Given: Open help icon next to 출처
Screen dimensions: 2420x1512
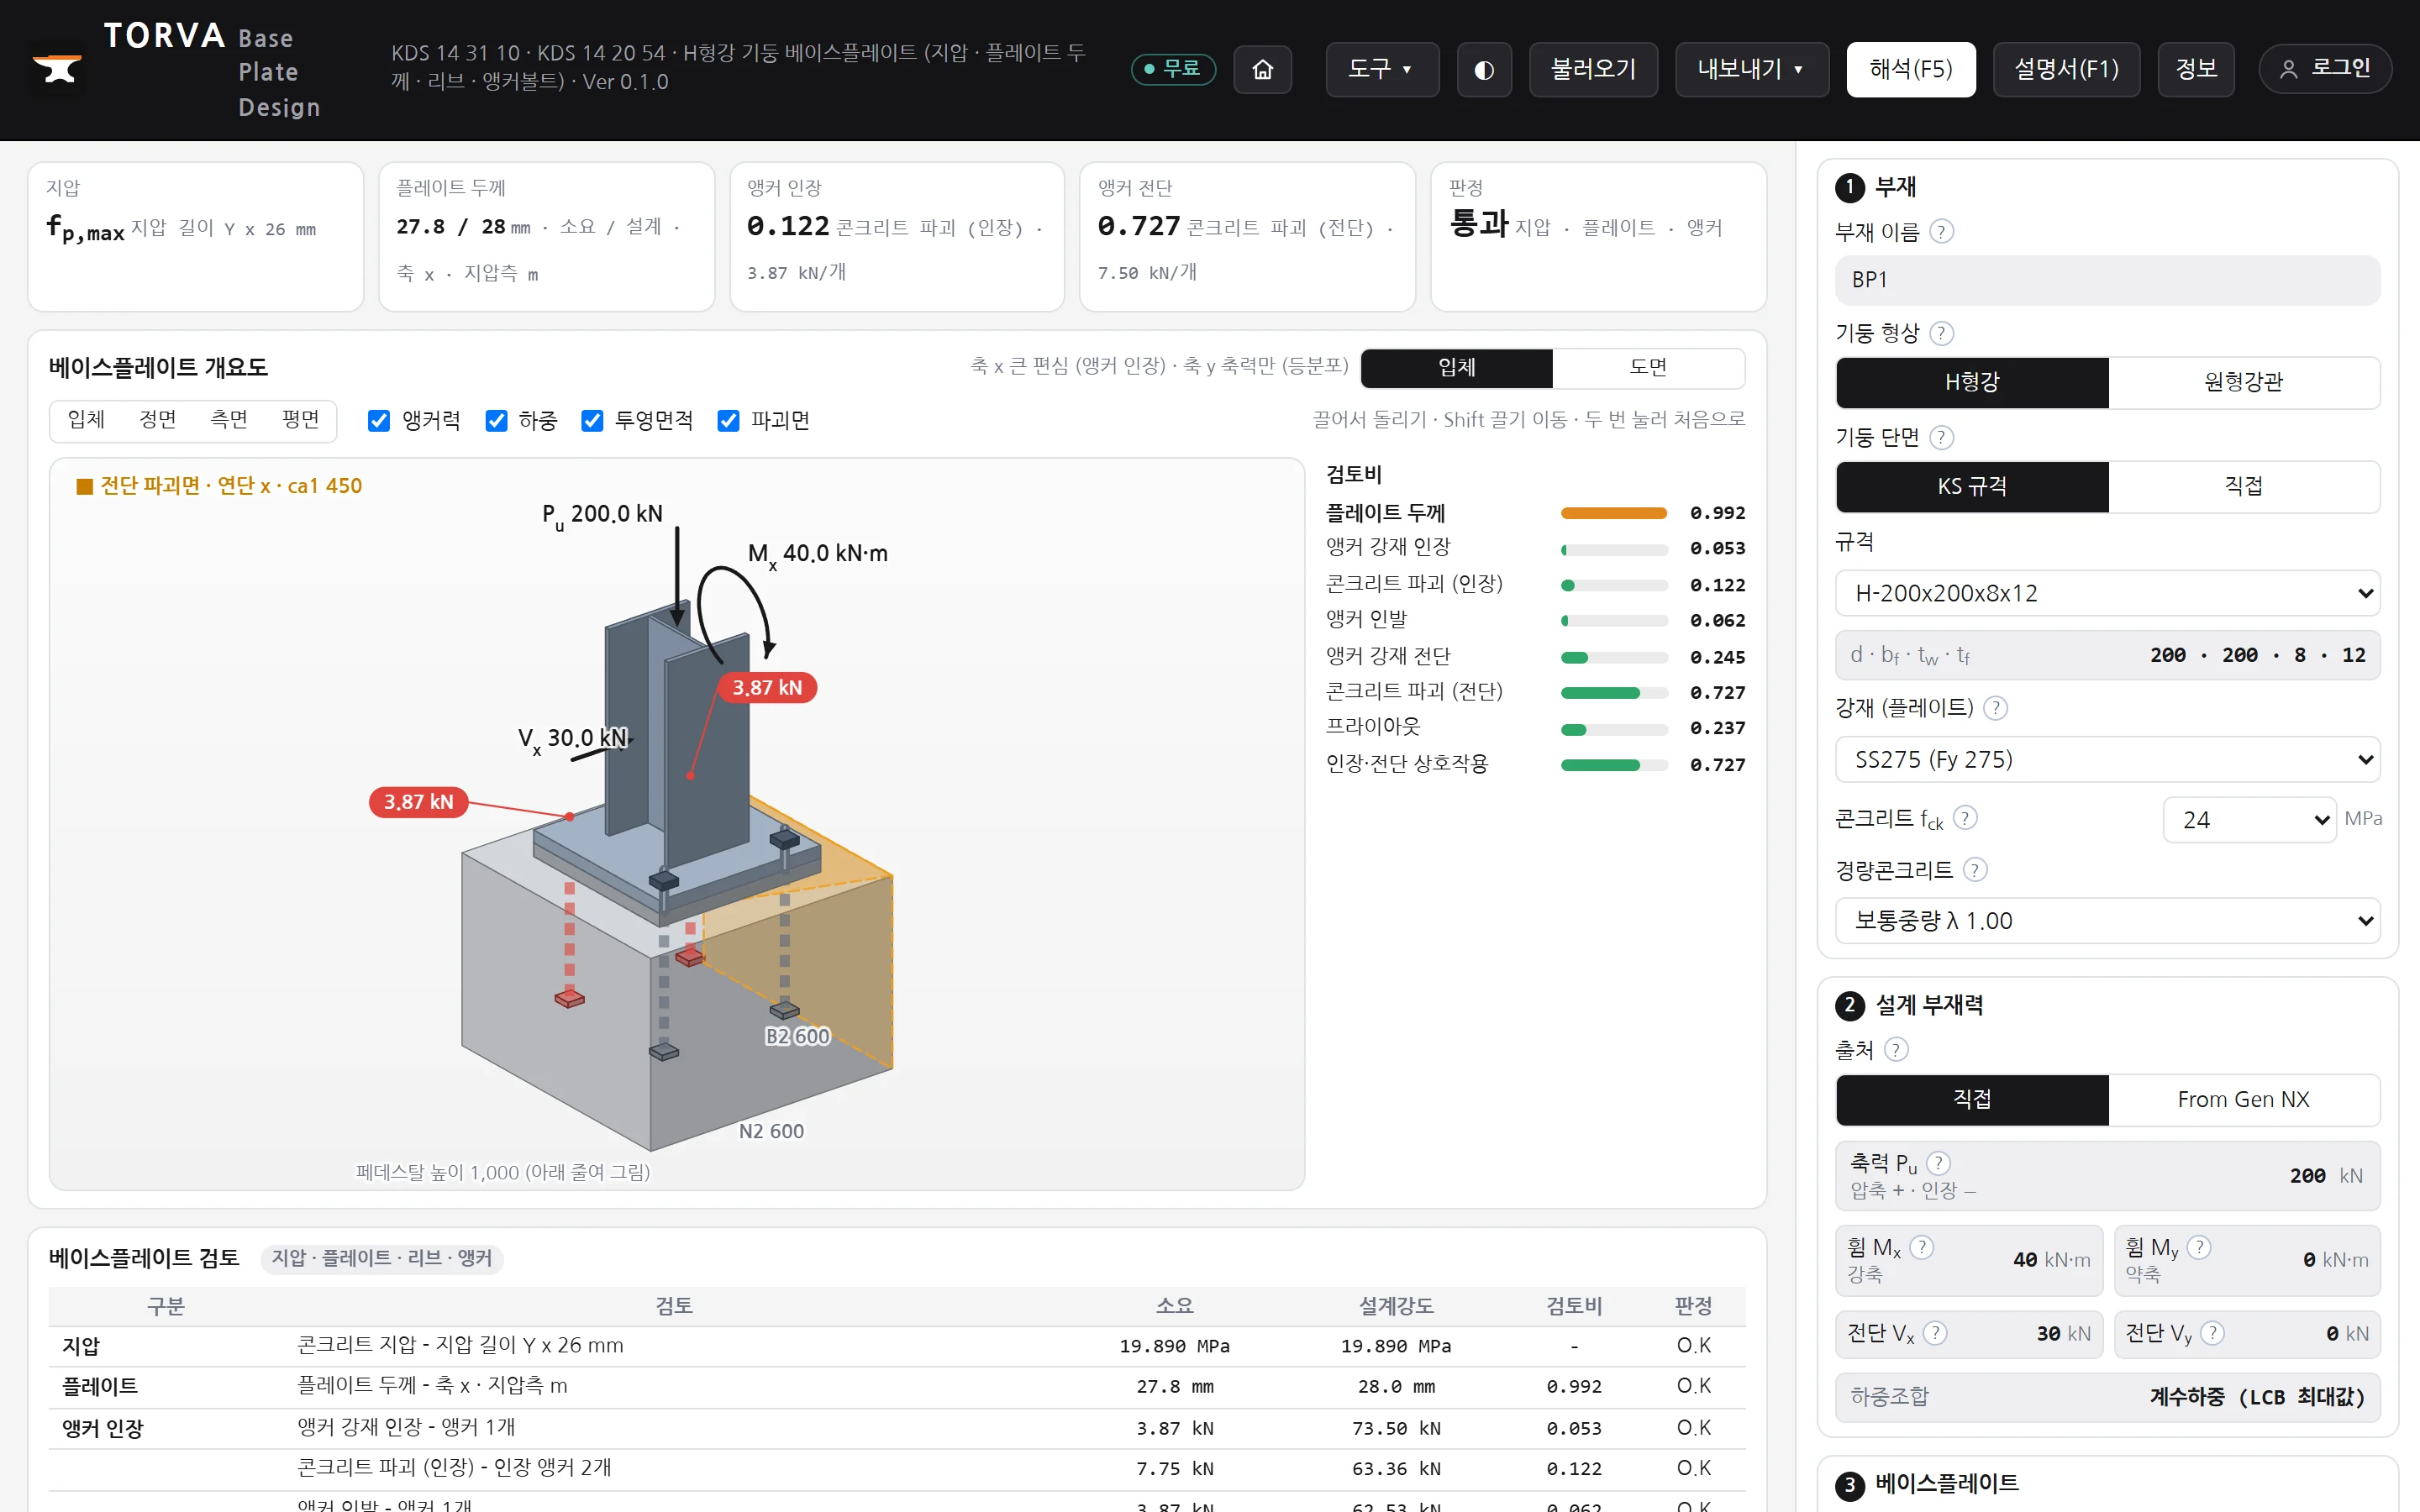Looking at the screenshot, I should (x=1896, y=1049).
